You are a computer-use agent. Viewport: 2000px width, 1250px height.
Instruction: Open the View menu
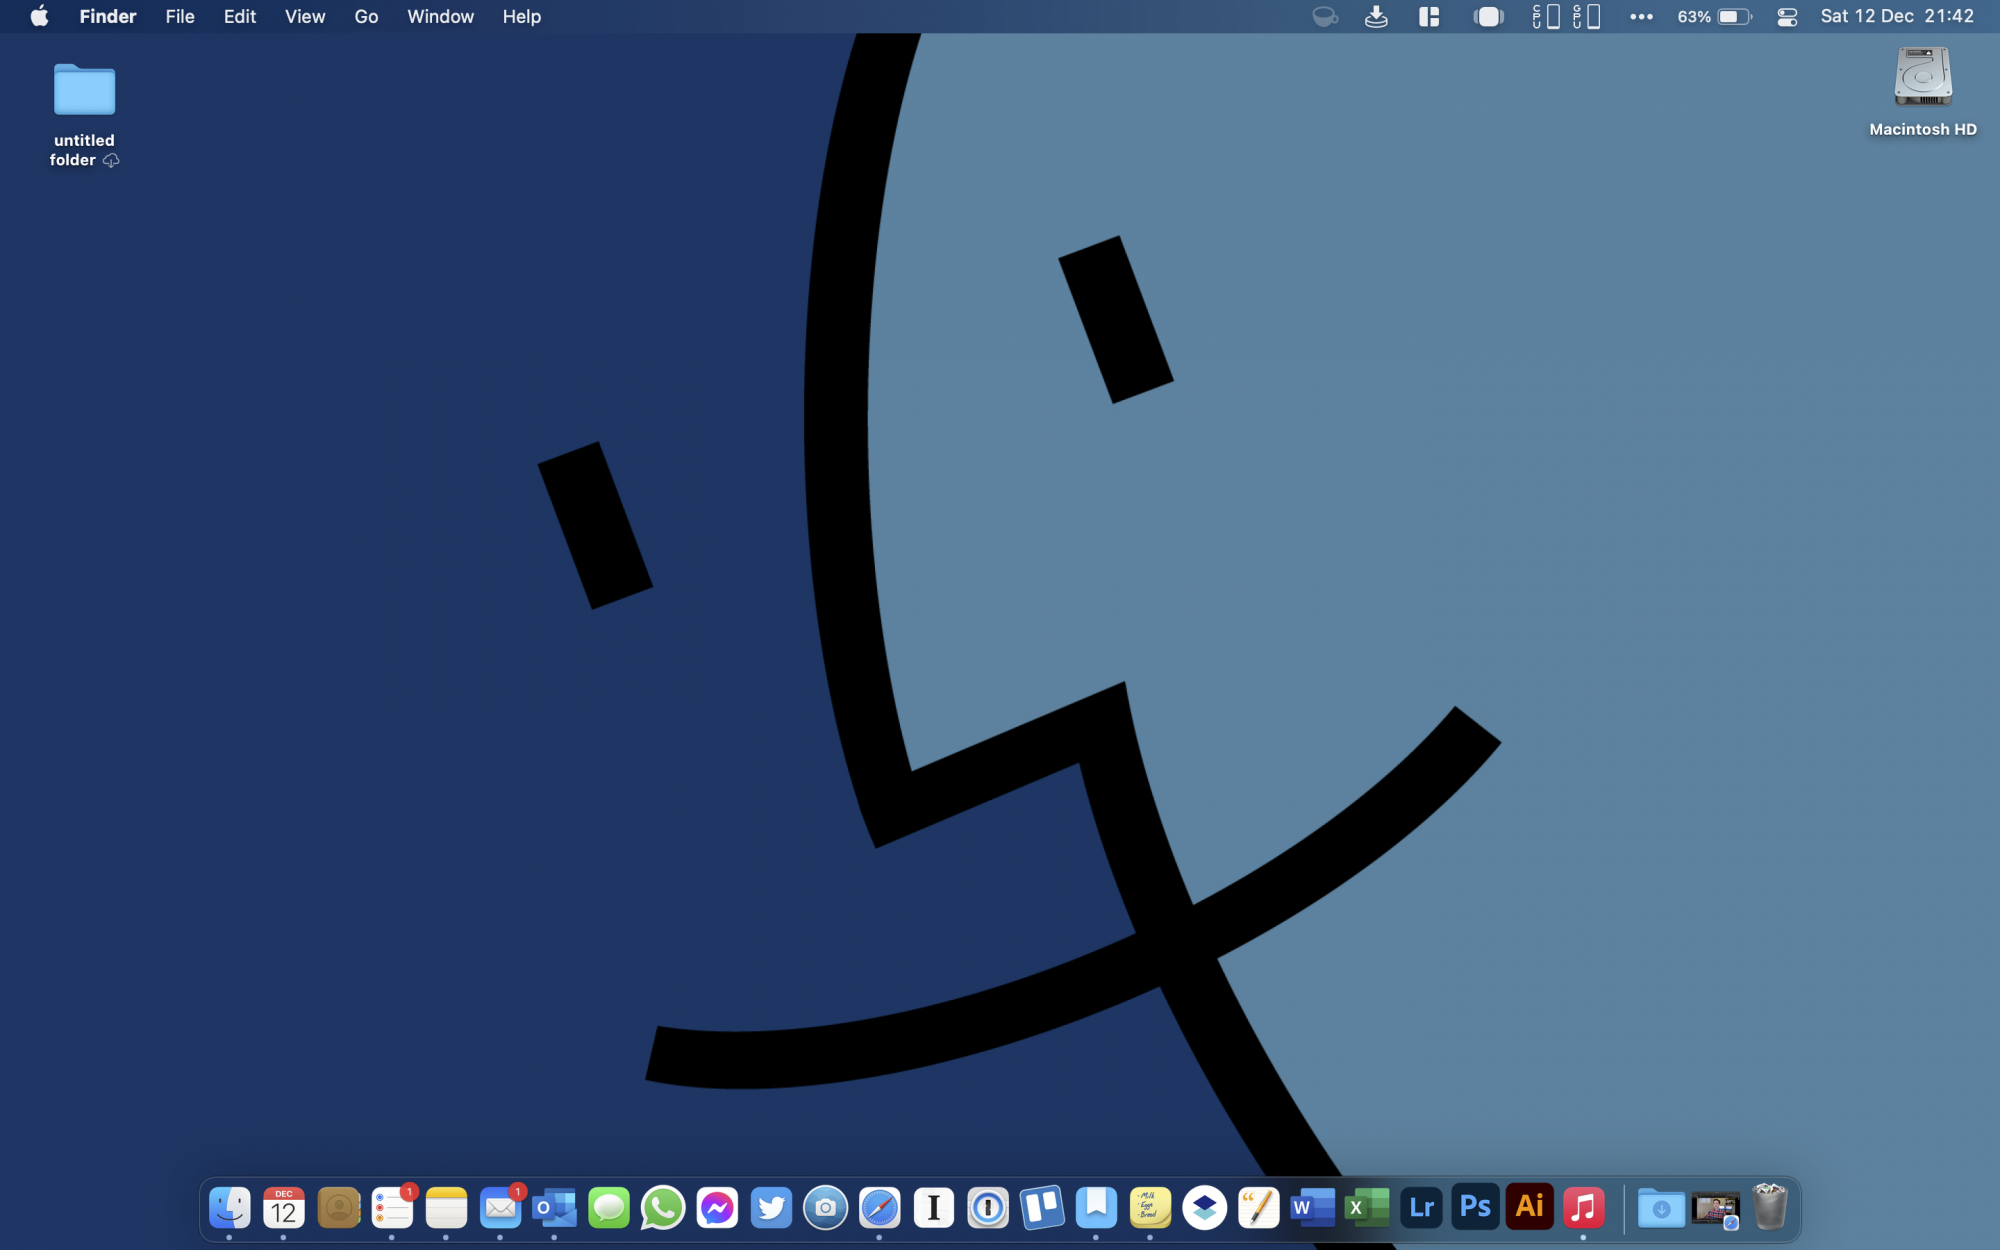click(x=304, y=17)
